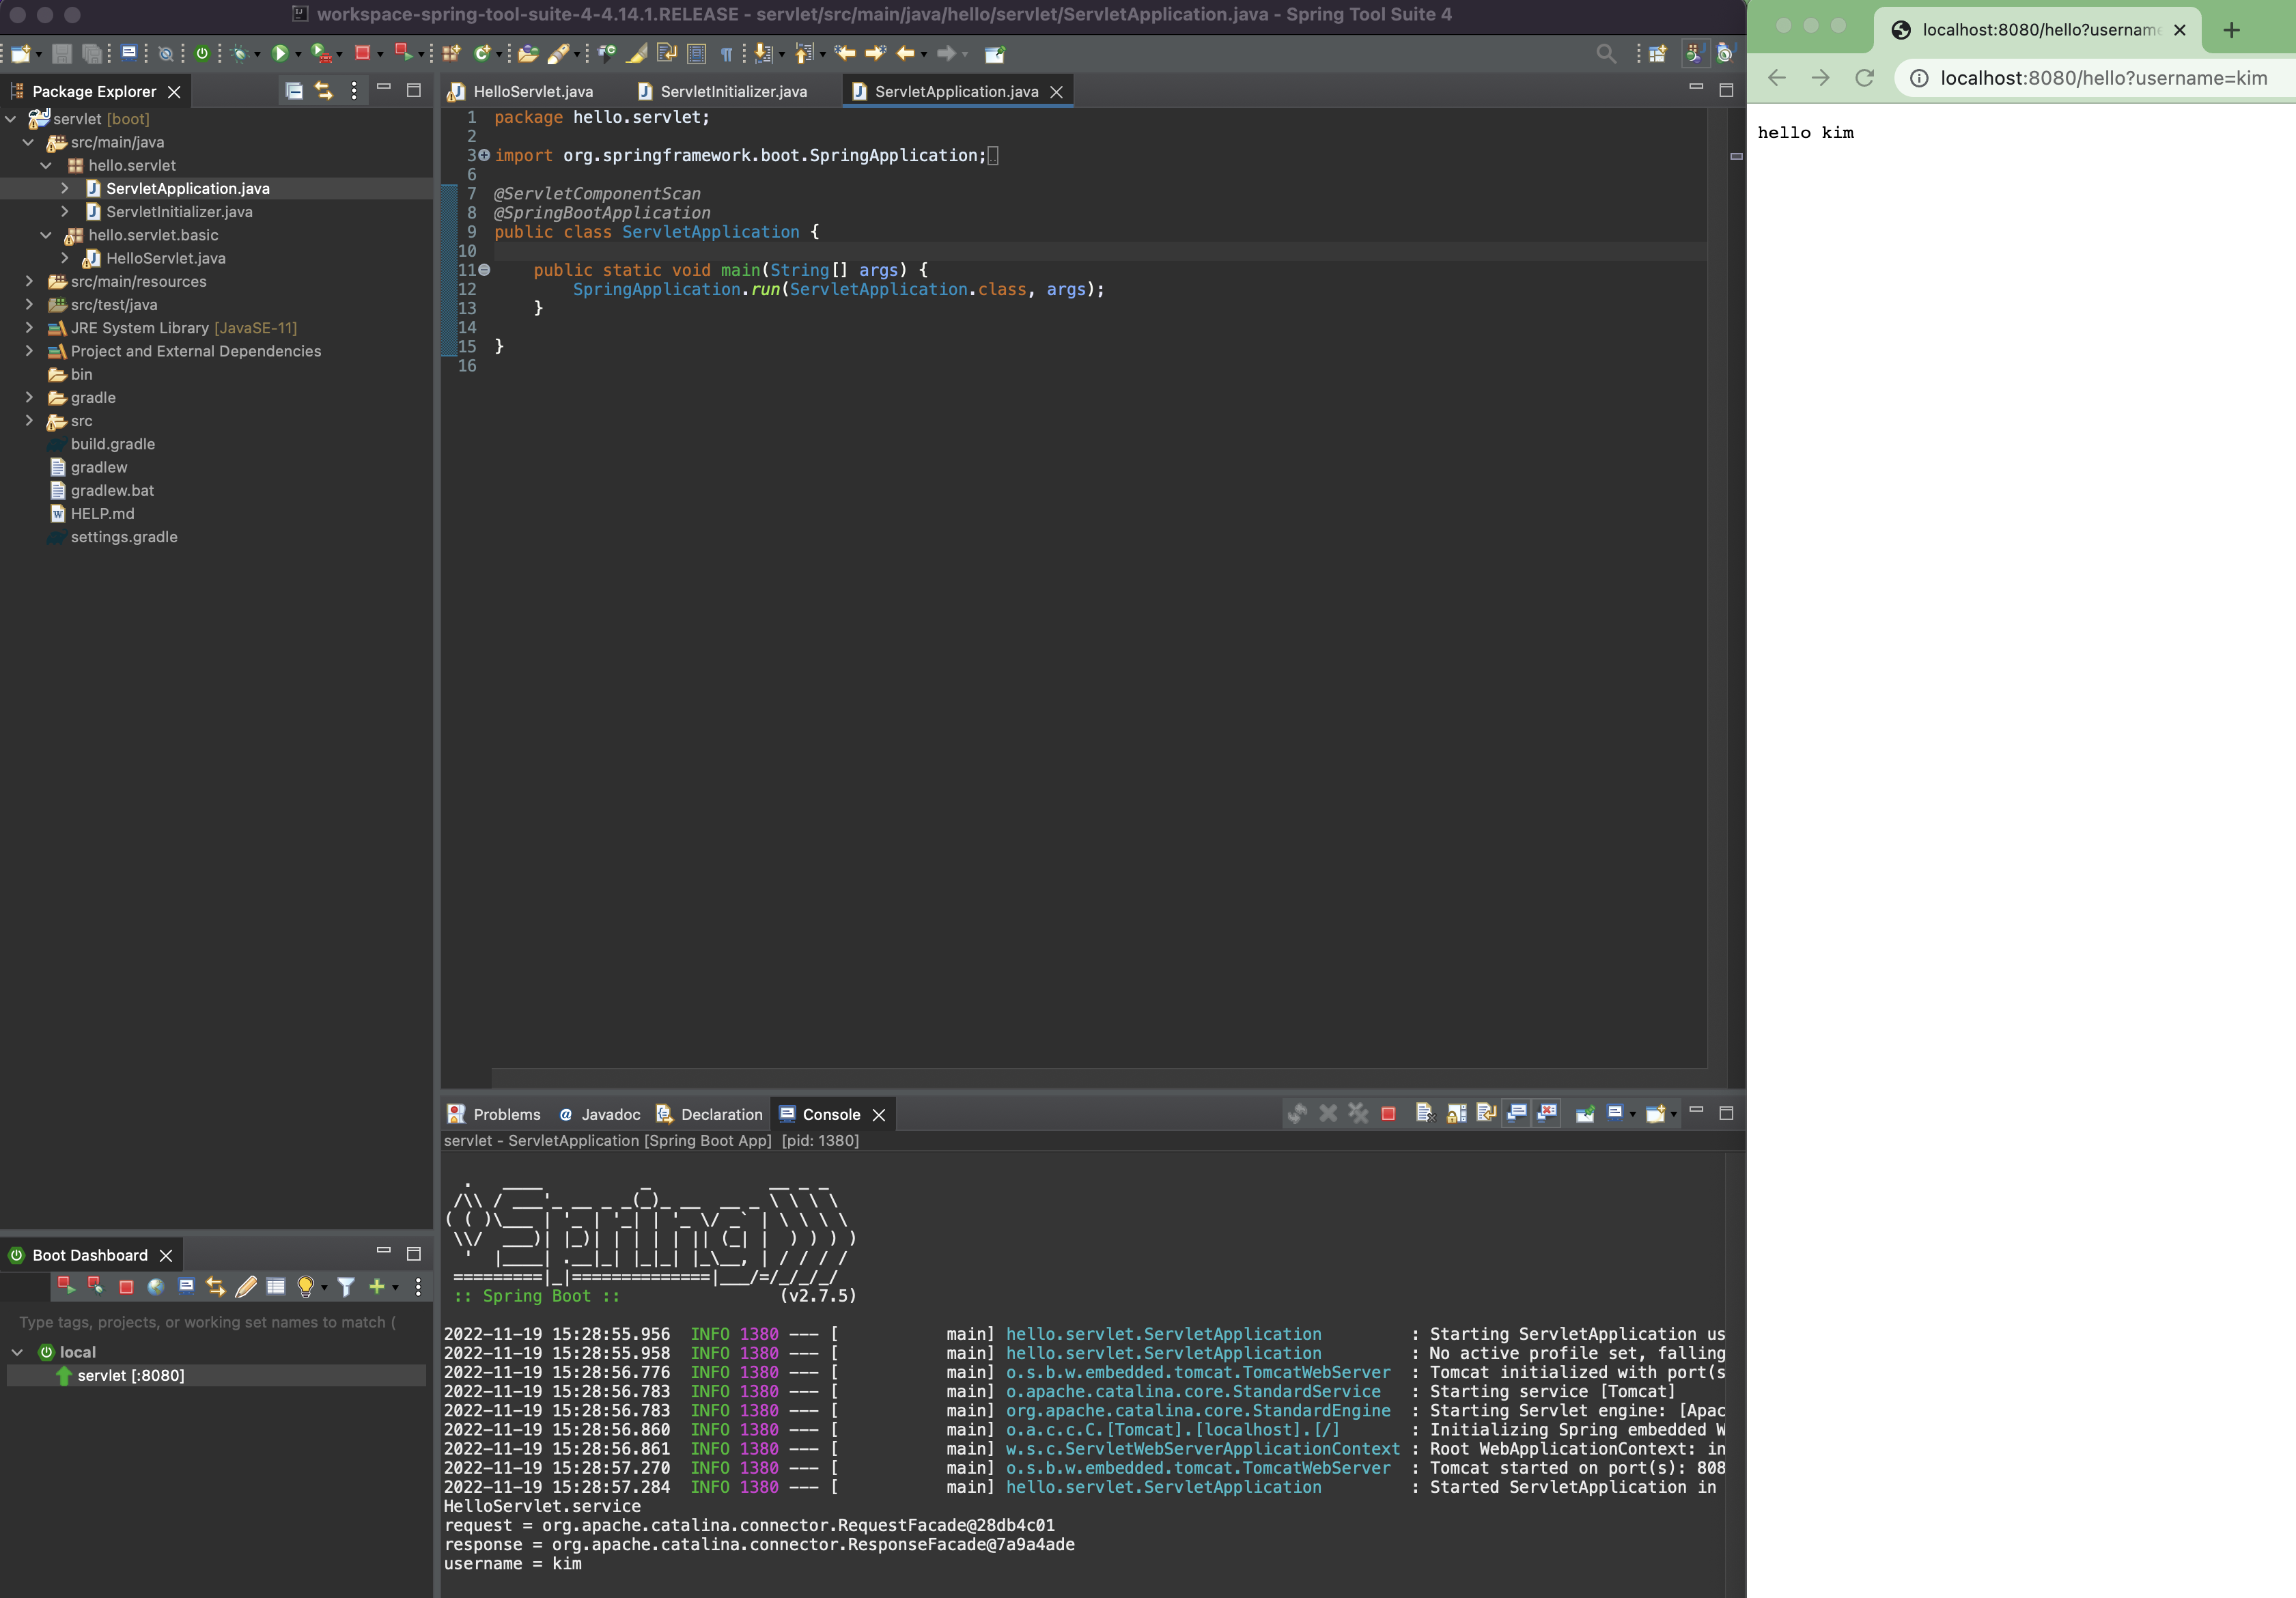Open the Run button dropdown arrow
This screenshot has width=2296, height=1598.
(298, 54)
